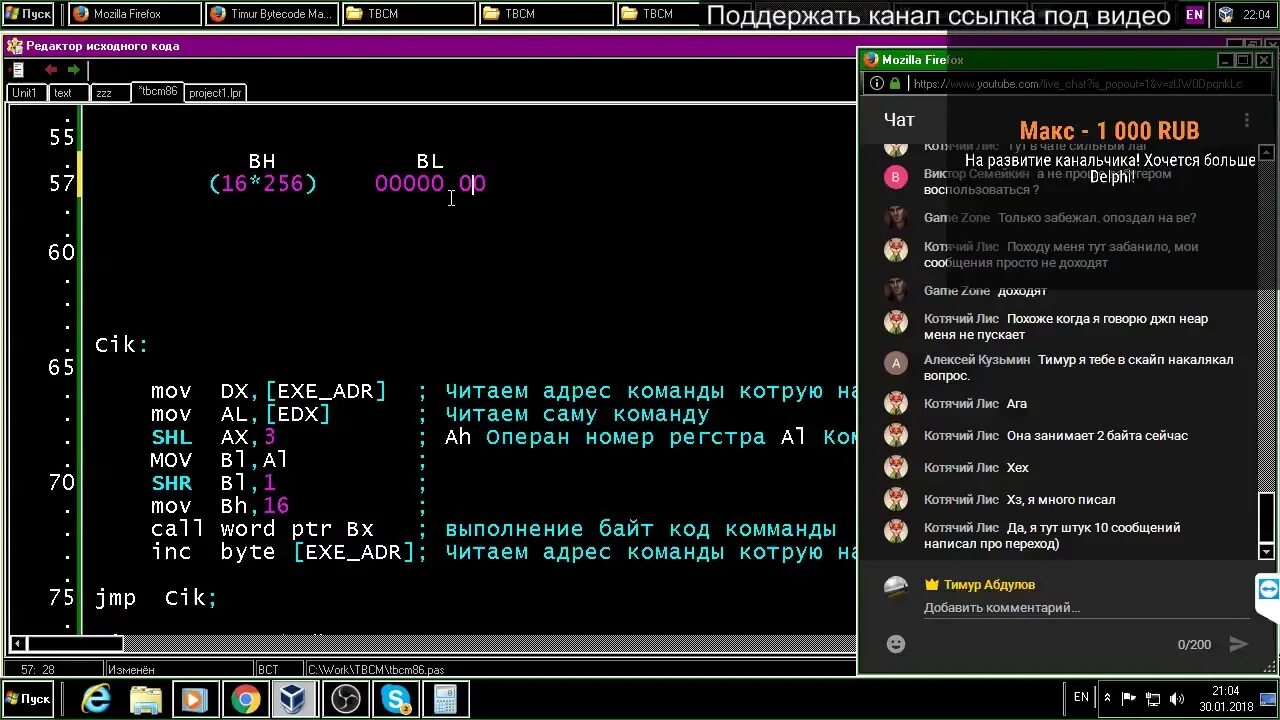The height and width of the screenshot is (720, 1280).
Task: Open the emoji picker in chat
Action: [896, 644]
